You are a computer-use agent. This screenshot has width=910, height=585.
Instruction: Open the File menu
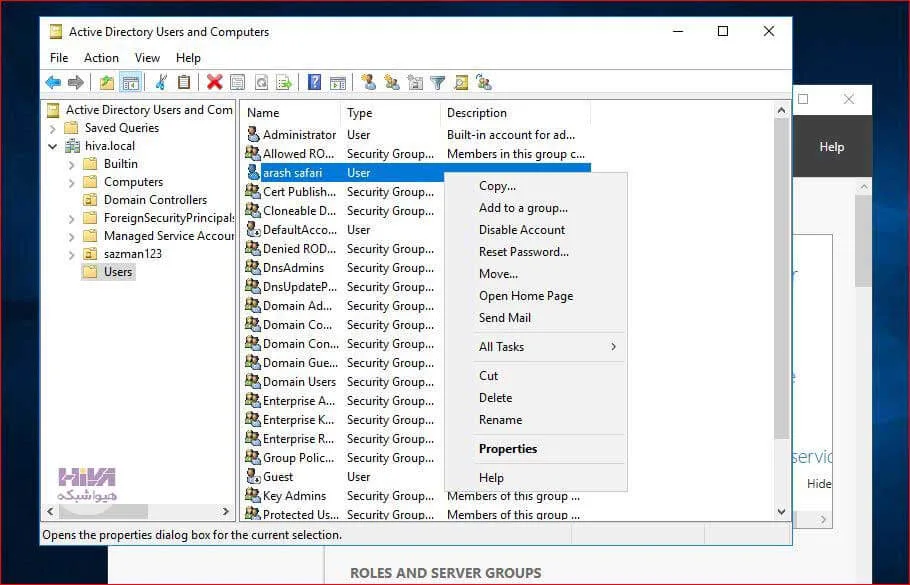[59, 57]
